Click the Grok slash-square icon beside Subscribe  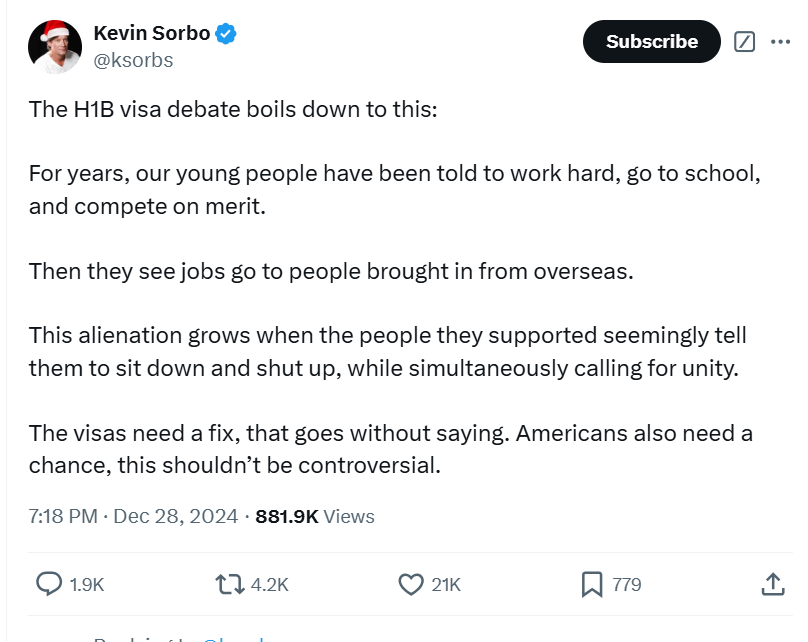[x=744, y=42]
